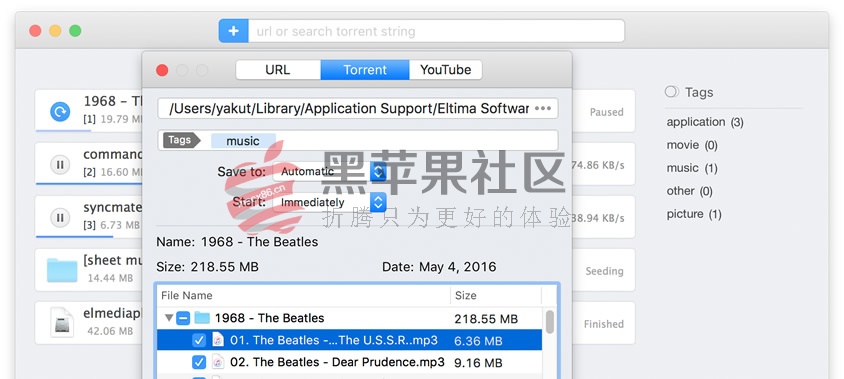The width and height of the screenshot is (844, 379).
Task: Click the three-dots browse button beside the path
Action: [543, 109]
